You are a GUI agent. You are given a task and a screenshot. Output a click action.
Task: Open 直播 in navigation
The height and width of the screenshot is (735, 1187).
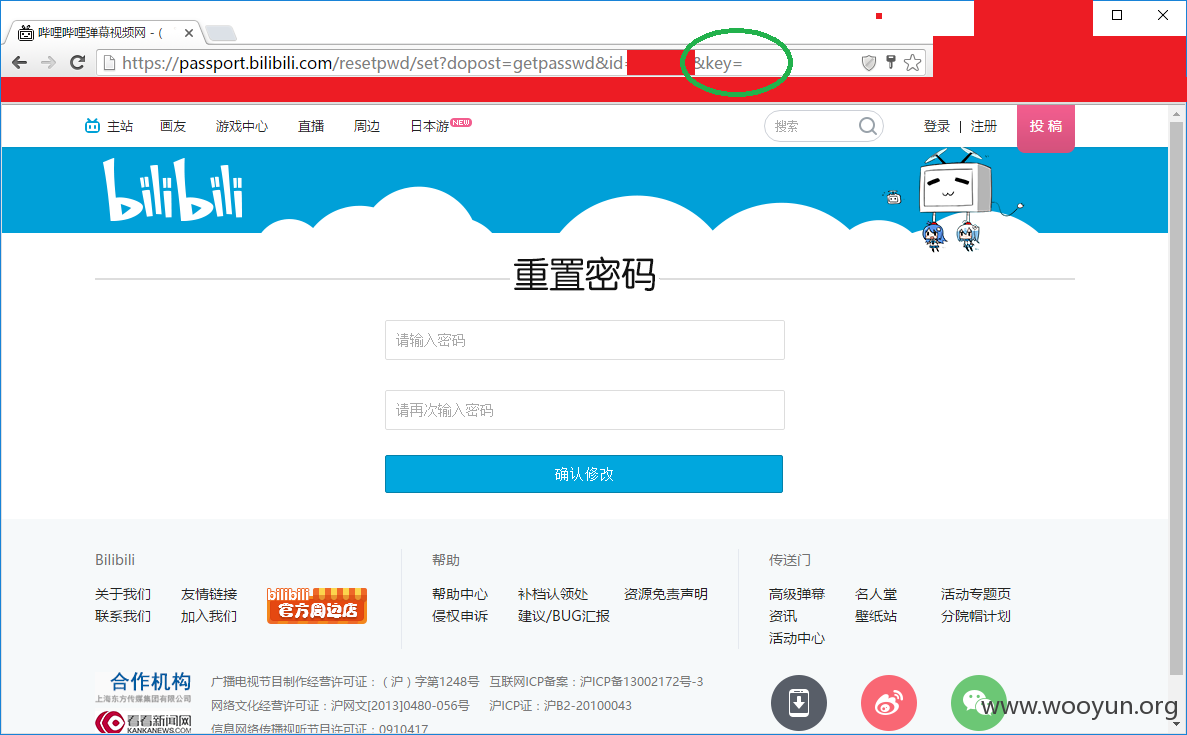tap(310, 126)
